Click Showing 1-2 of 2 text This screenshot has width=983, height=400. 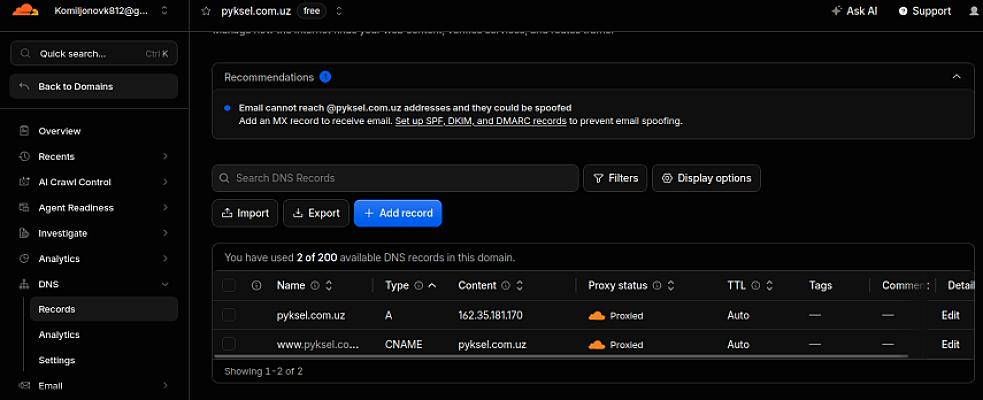(x=263, y=371)
